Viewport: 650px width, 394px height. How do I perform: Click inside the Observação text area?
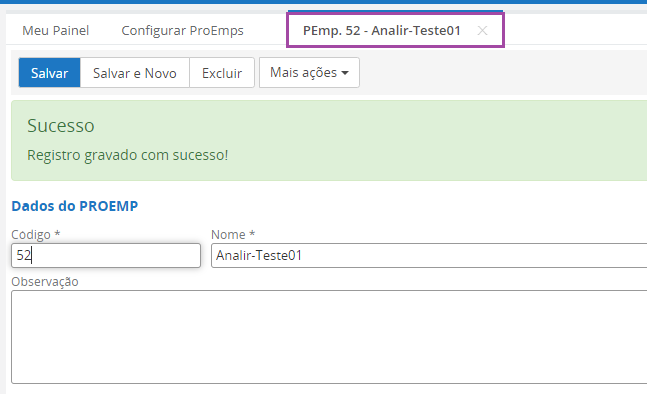(x=330, y=337)
